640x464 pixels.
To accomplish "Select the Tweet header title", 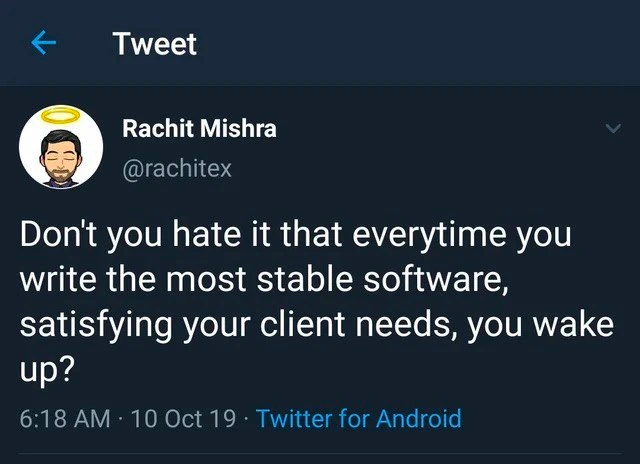I will (155, 44).
